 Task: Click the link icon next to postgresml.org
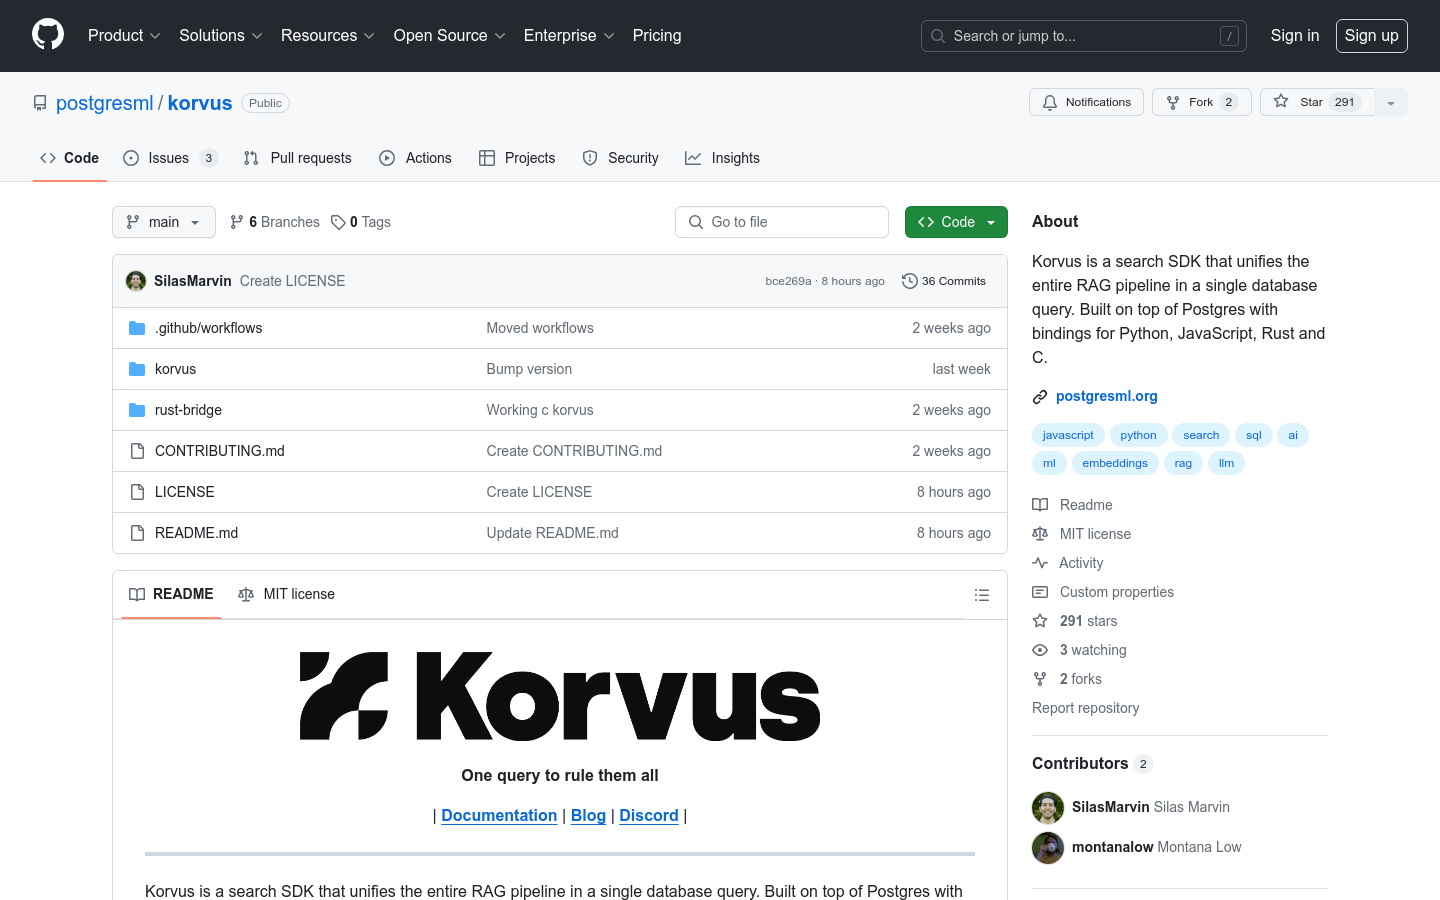tap(1040, 397)
